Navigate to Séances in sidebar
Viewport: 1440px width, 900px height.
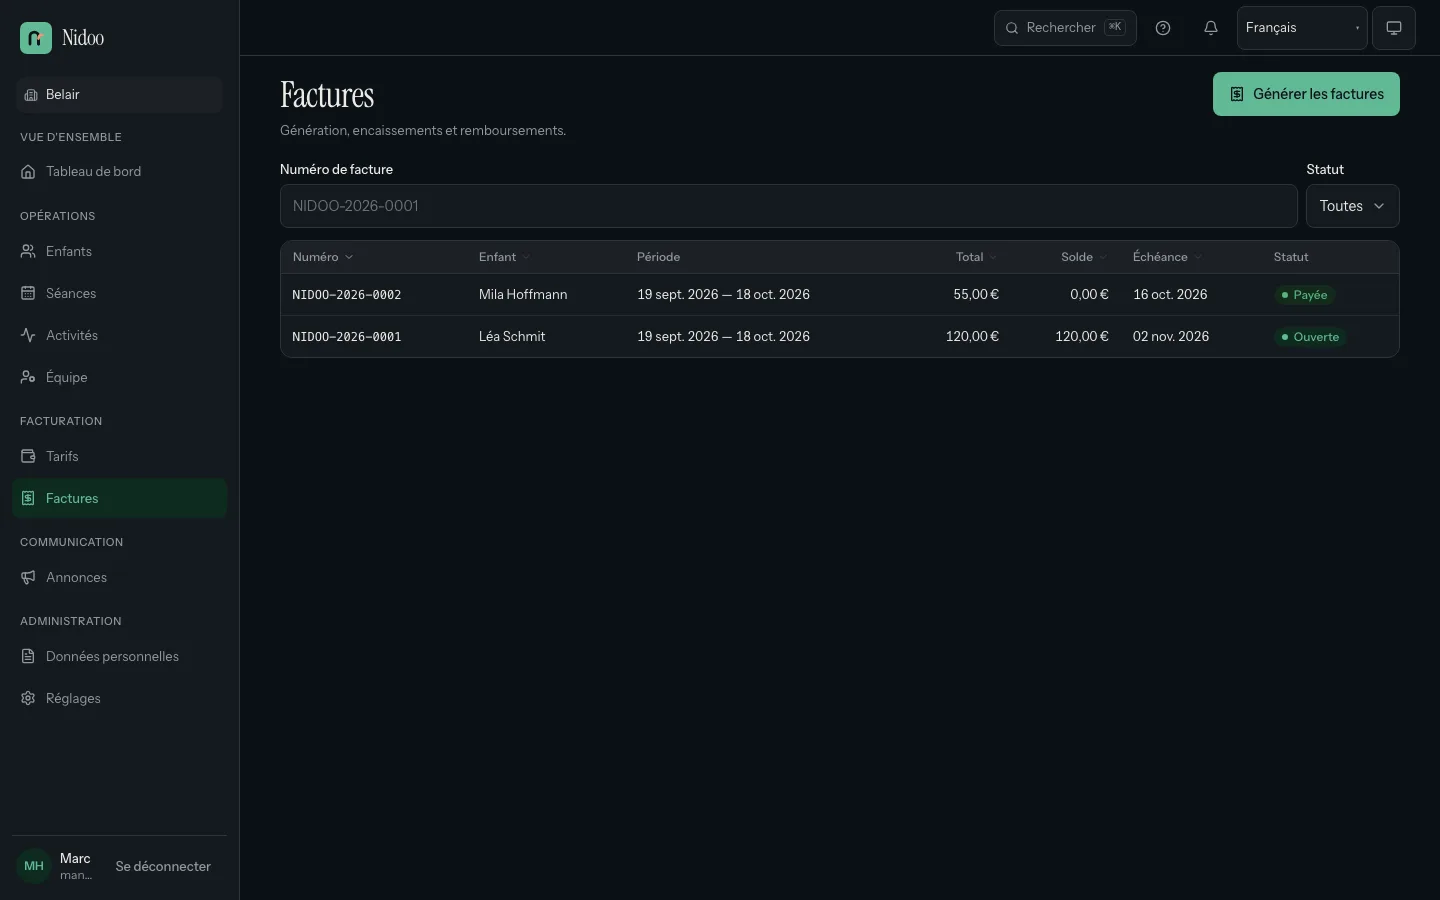[x=120, y=294]
